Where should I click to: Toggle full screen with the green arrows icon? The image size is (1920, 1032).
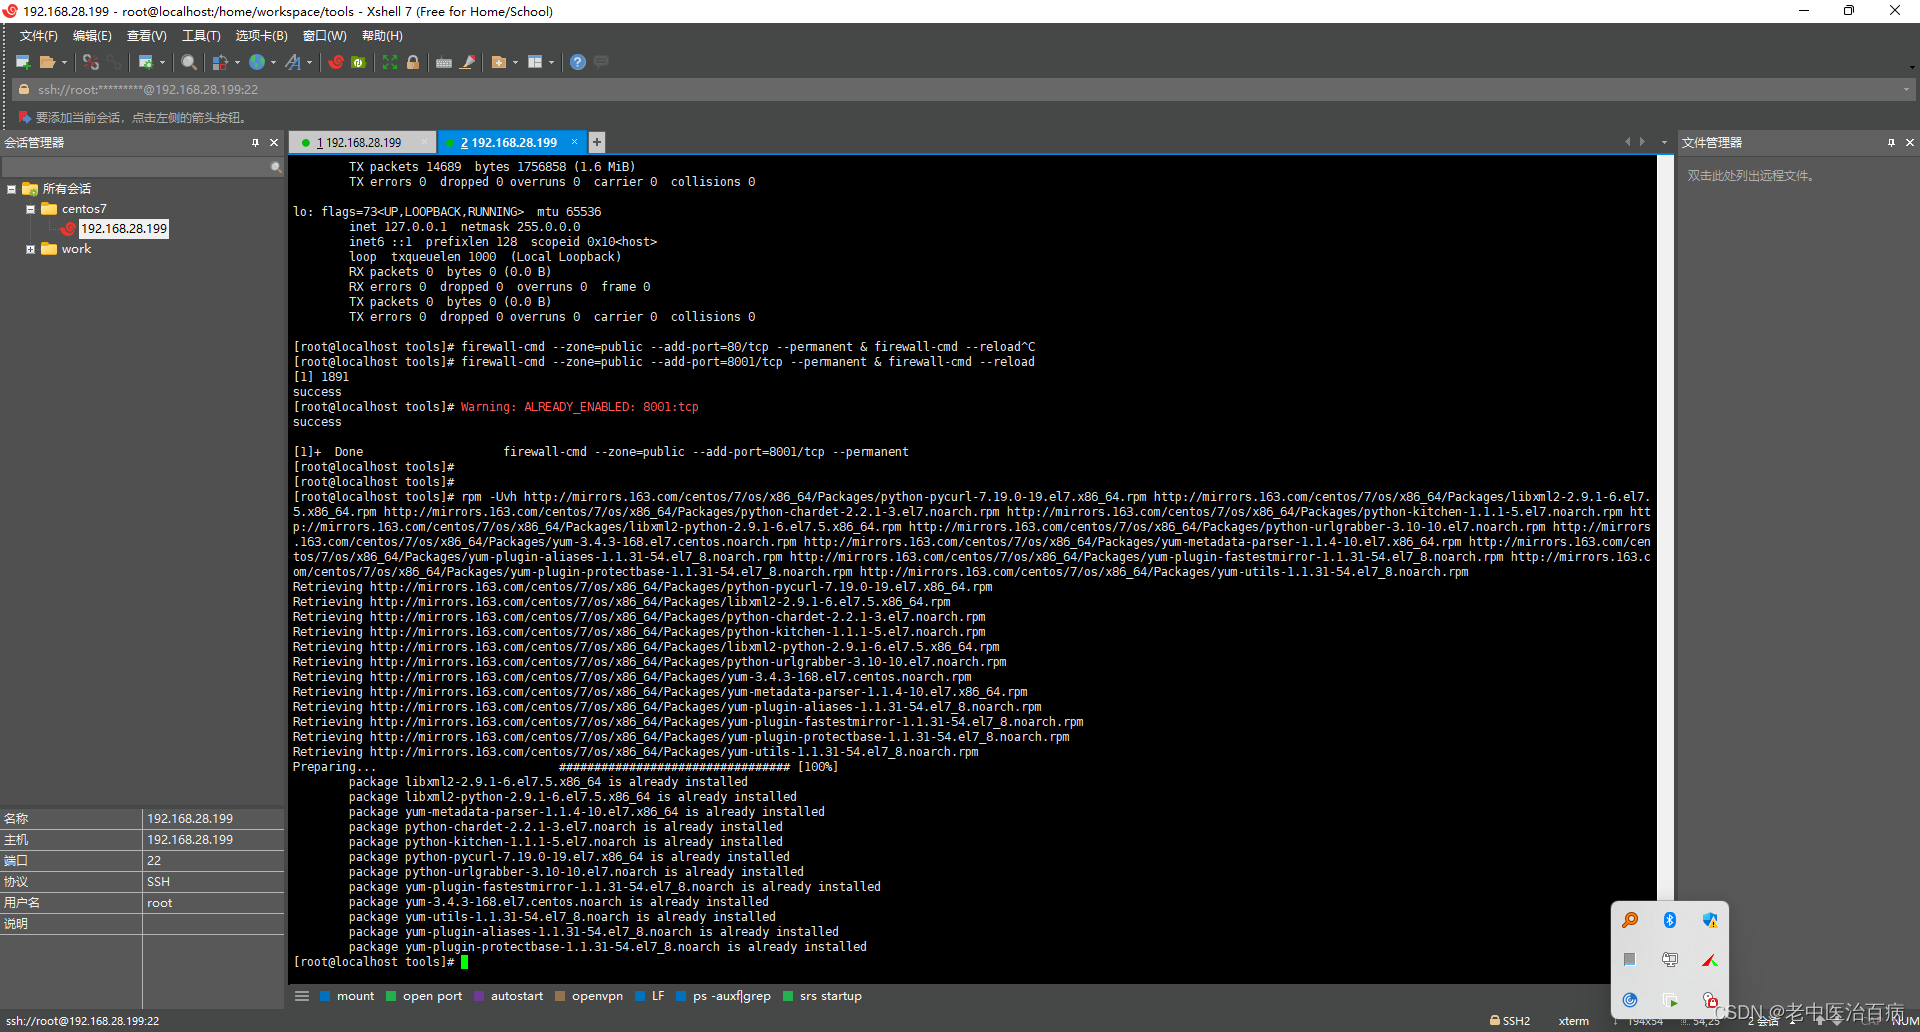pos(389,62)
